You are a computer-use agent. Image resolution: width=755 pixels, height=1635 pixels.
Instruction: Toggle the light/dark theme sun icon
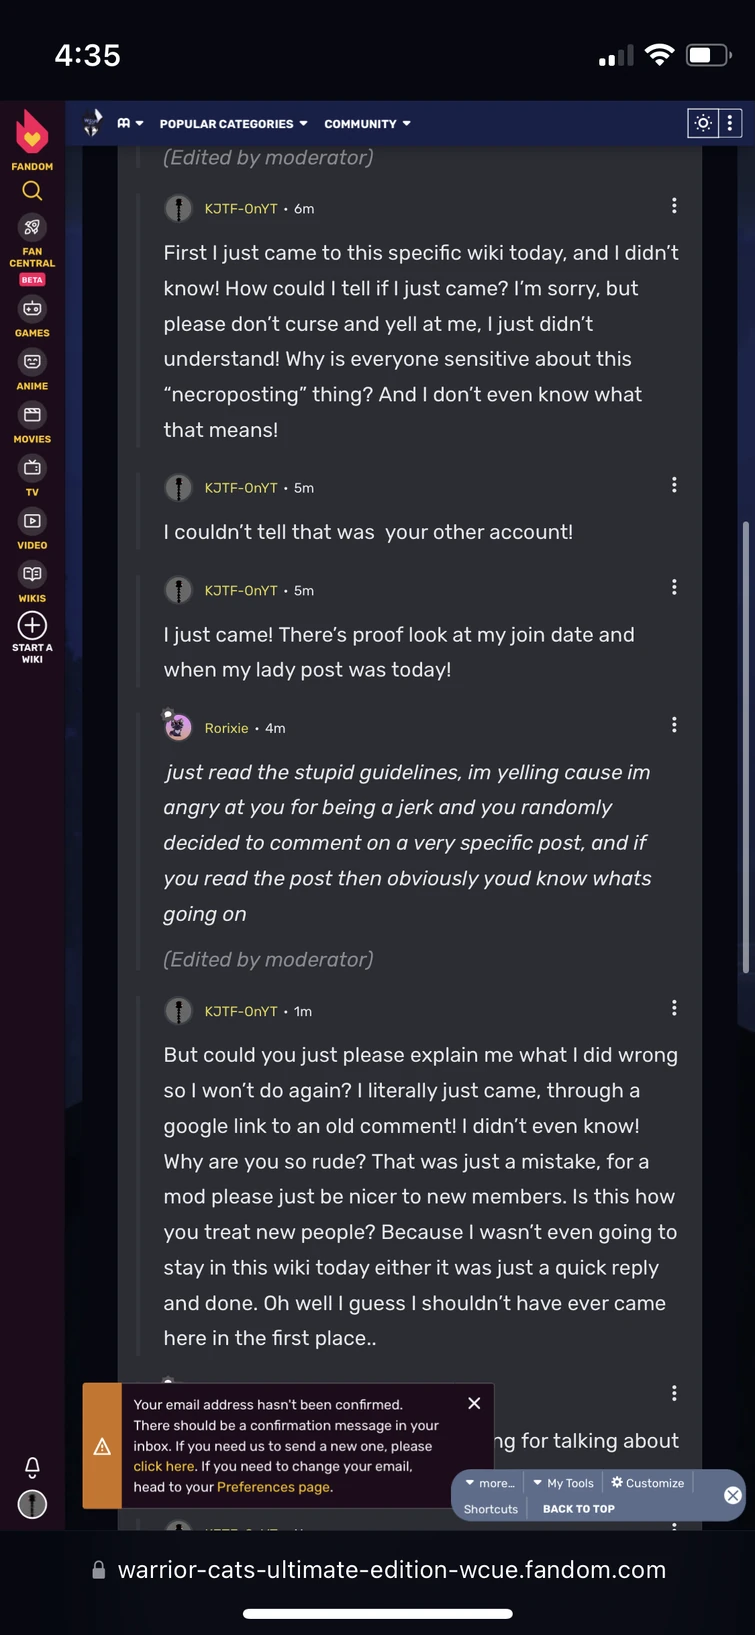pyautogui.click(x=702, y=122)
